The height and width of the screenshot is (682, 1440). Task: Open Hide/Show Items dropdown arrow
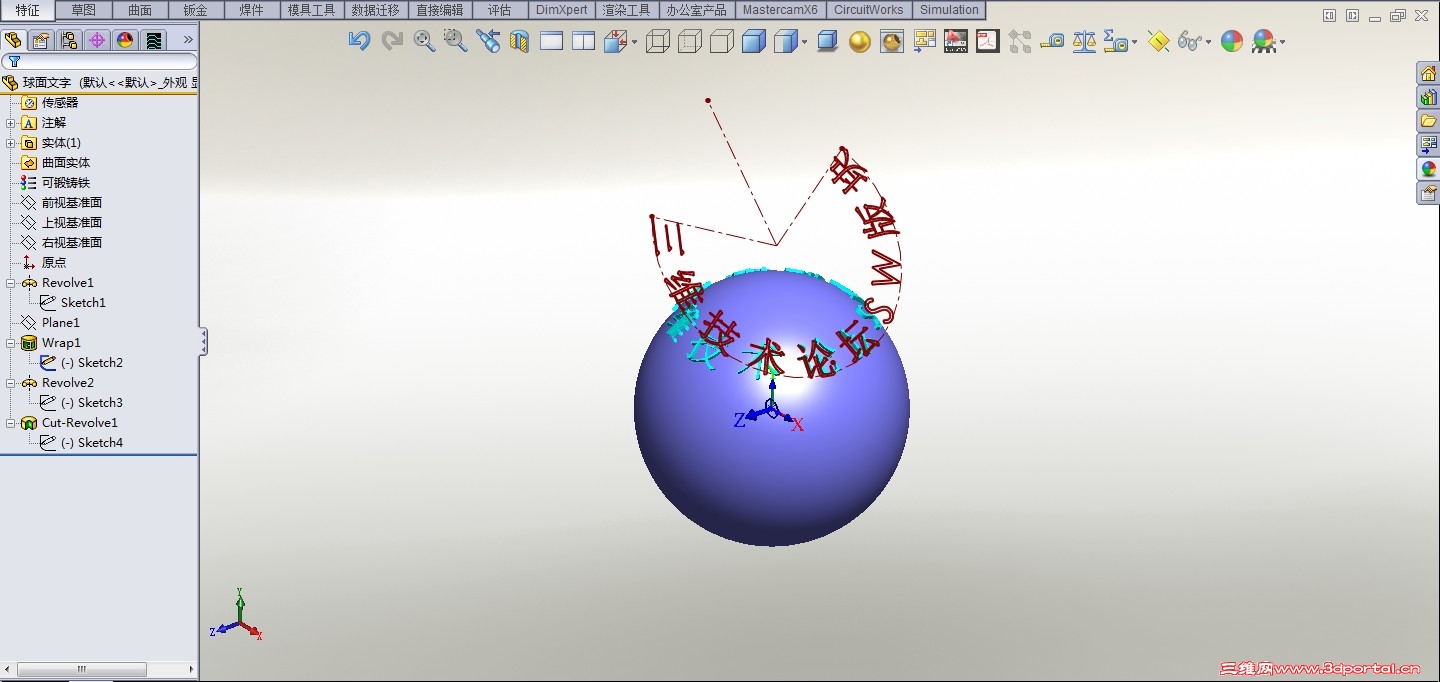(x=1209, y=42)
